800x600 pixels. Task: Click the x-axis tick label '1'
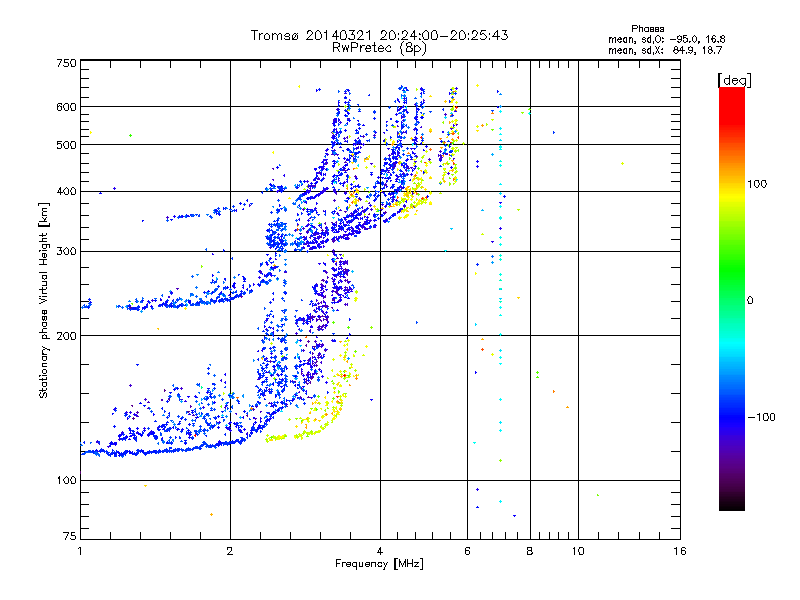pyautogui.click(x=80, y=551)
